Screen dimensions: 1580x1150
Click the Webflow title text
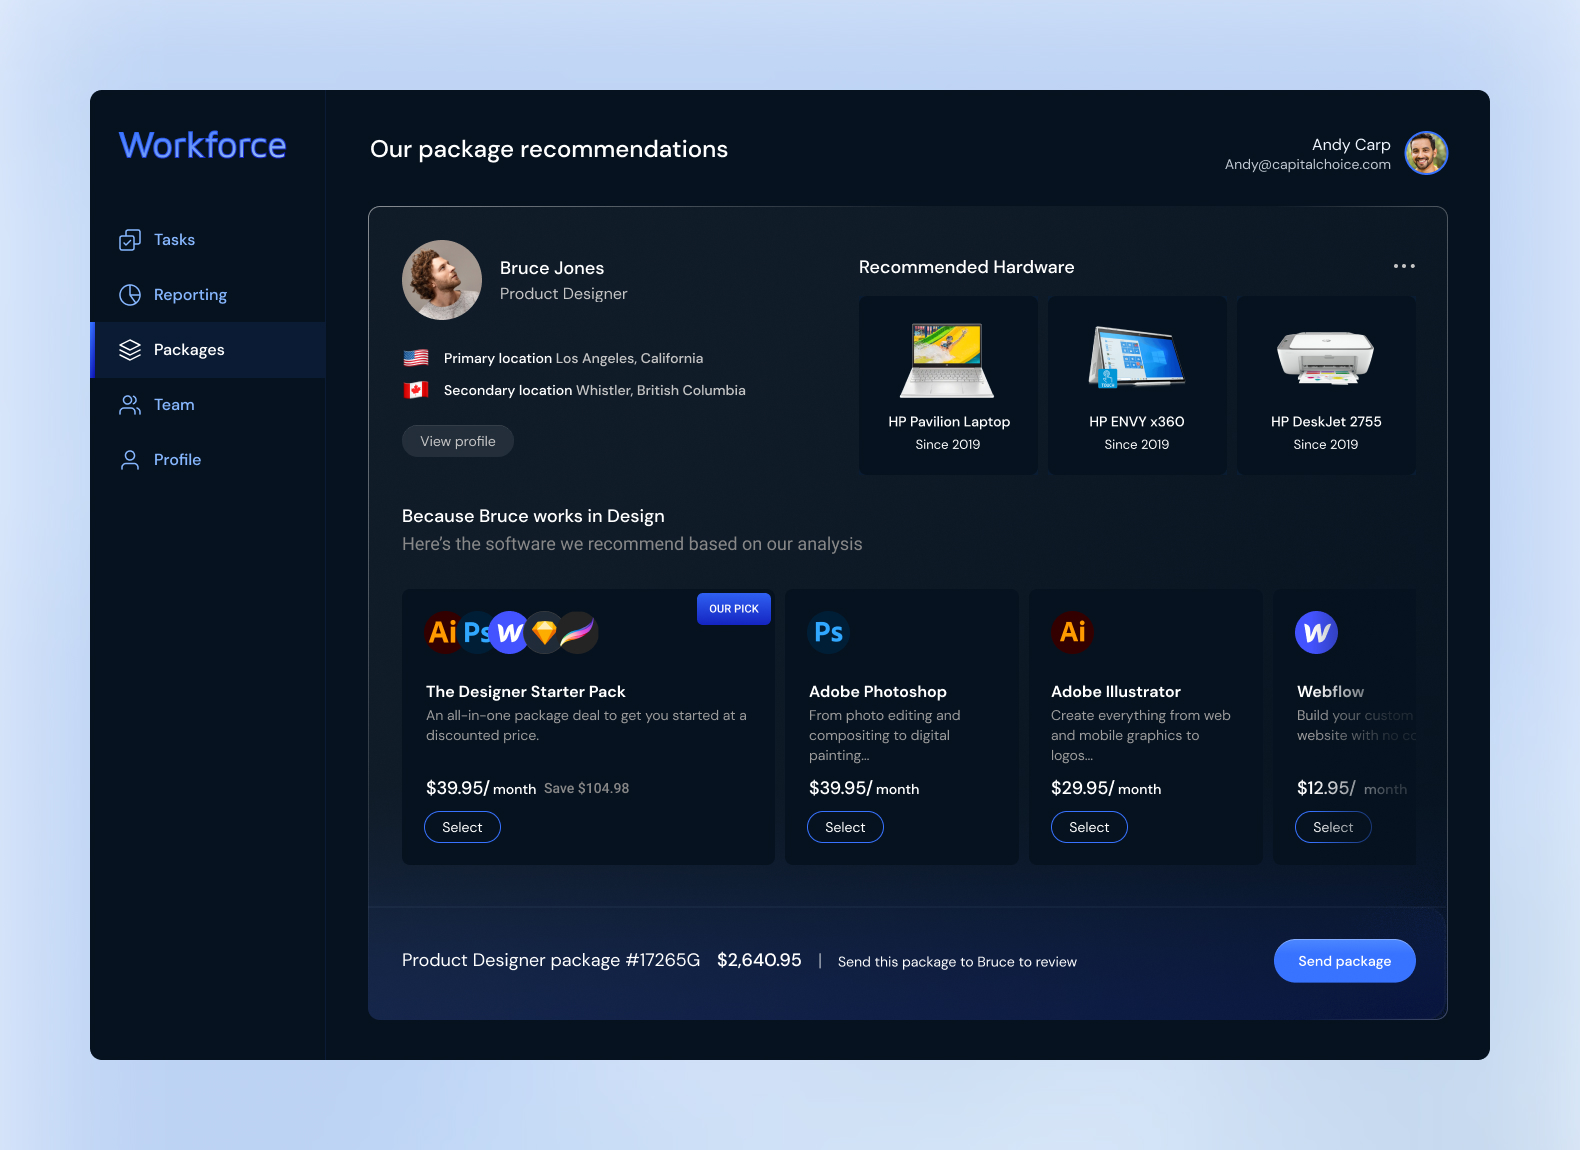1330,692
